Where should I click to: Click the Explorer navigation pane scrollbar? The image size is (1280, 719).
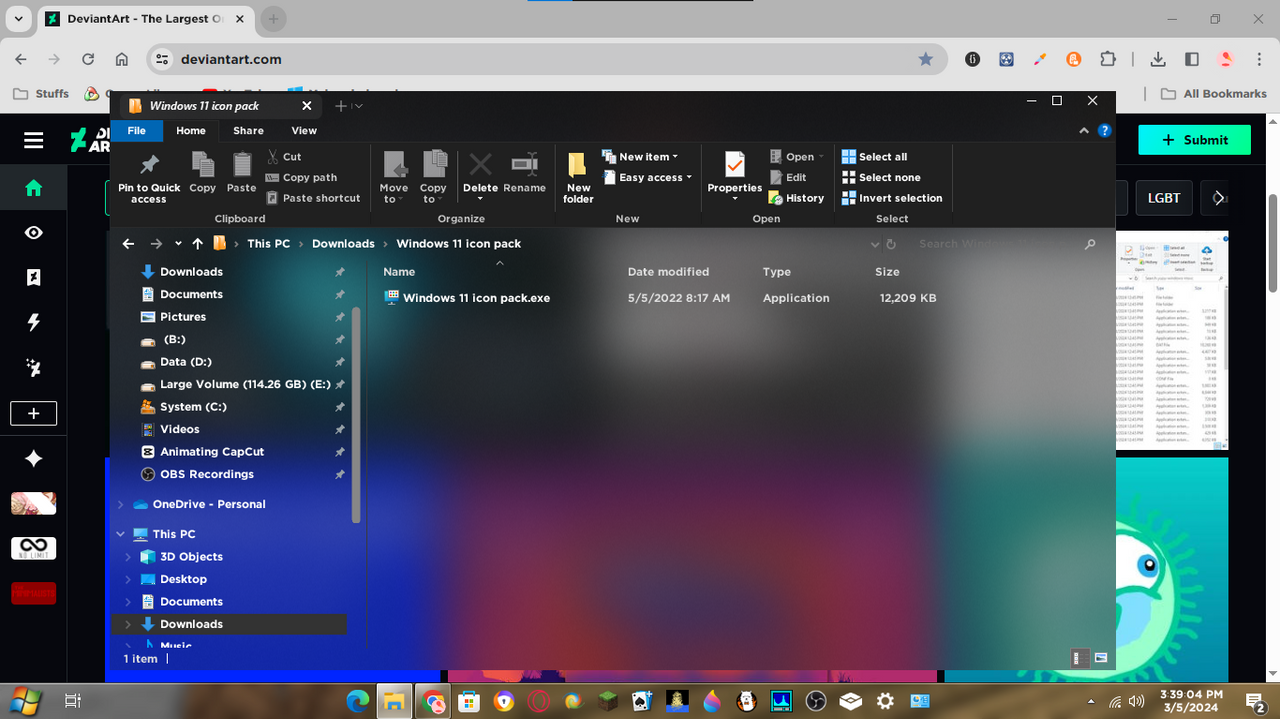[356, 413]
